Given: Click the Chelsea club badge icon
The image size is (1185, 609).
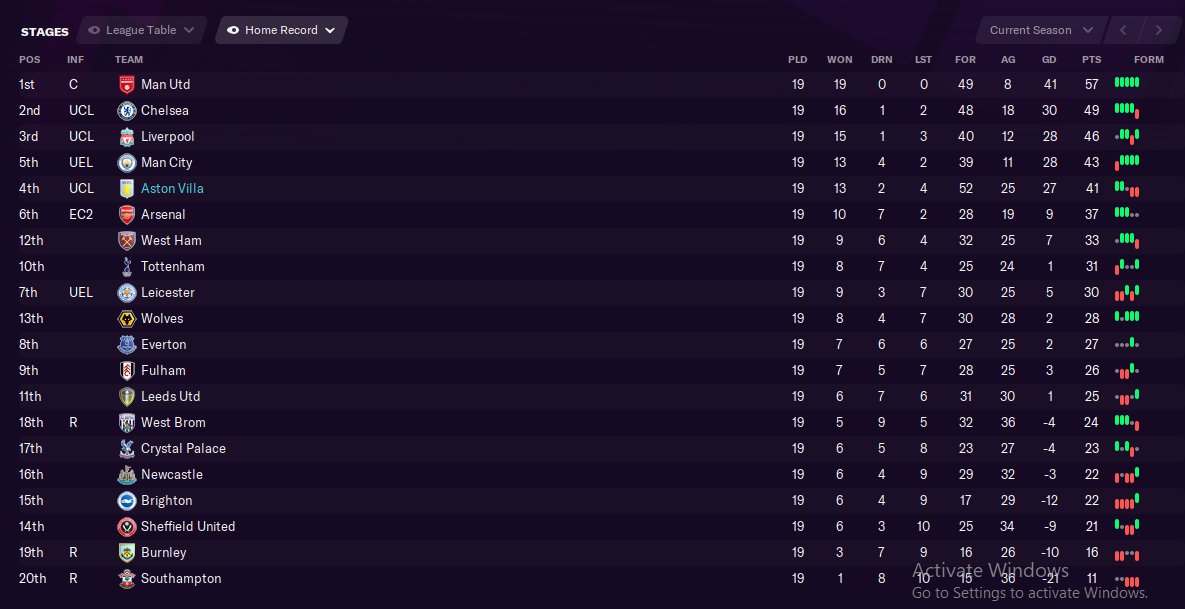Looking at the screenshot, I should 127,111.
